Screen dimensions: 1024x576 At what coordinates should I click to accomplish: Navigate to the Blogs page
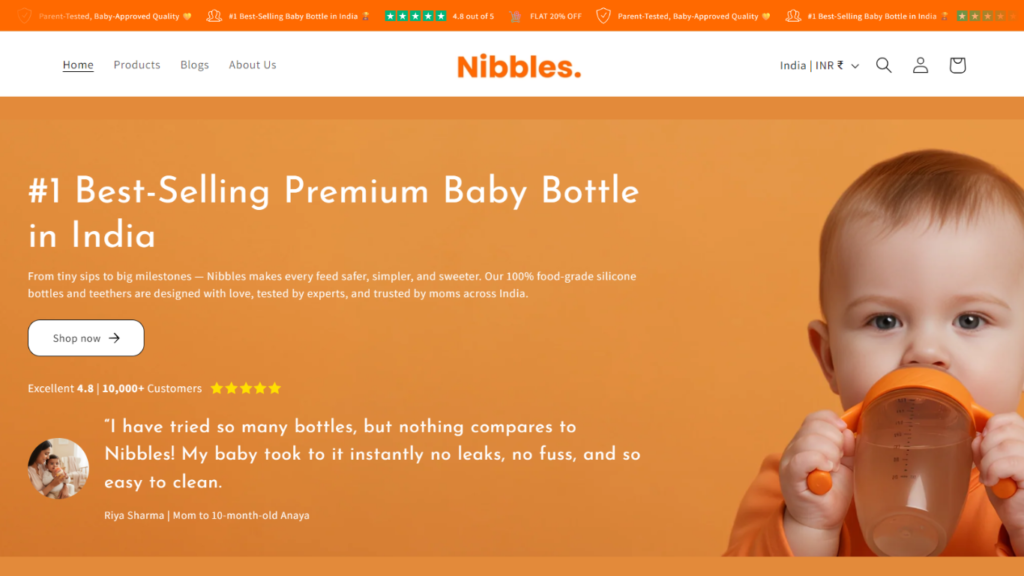pos(195,65)
